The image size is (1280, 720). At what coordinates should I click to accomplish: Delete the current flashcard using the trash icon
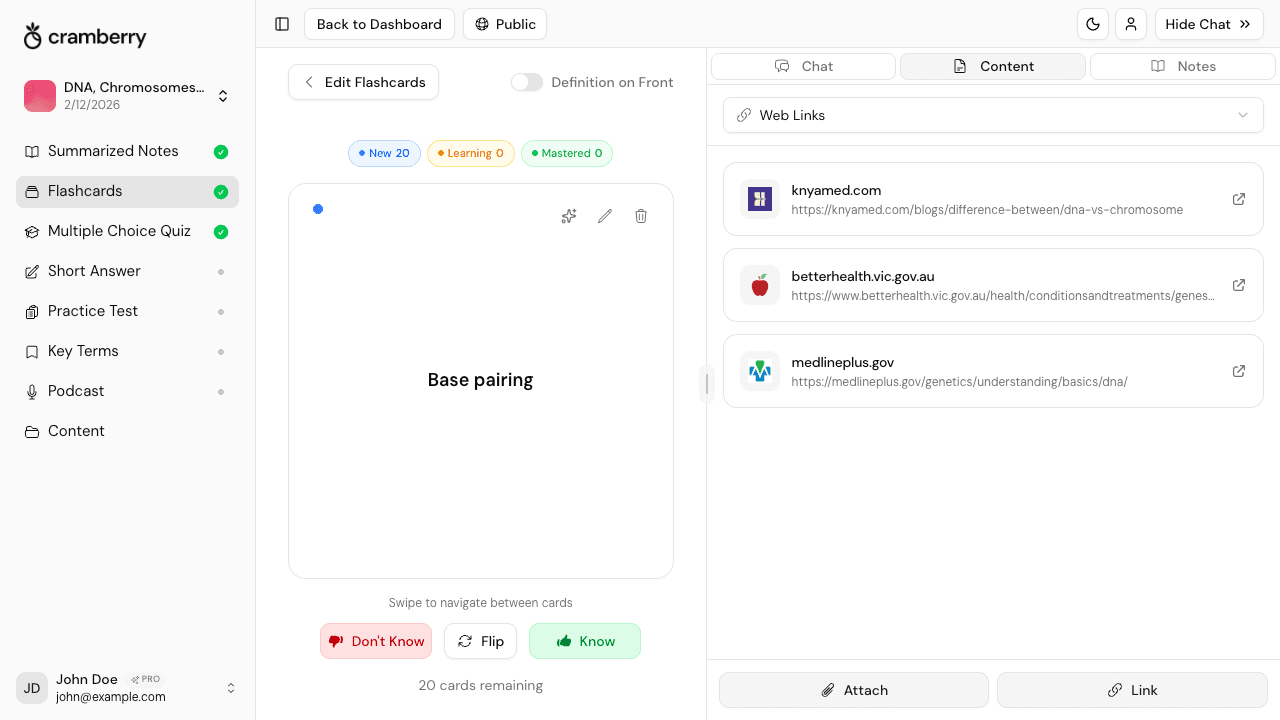point(640,216)
